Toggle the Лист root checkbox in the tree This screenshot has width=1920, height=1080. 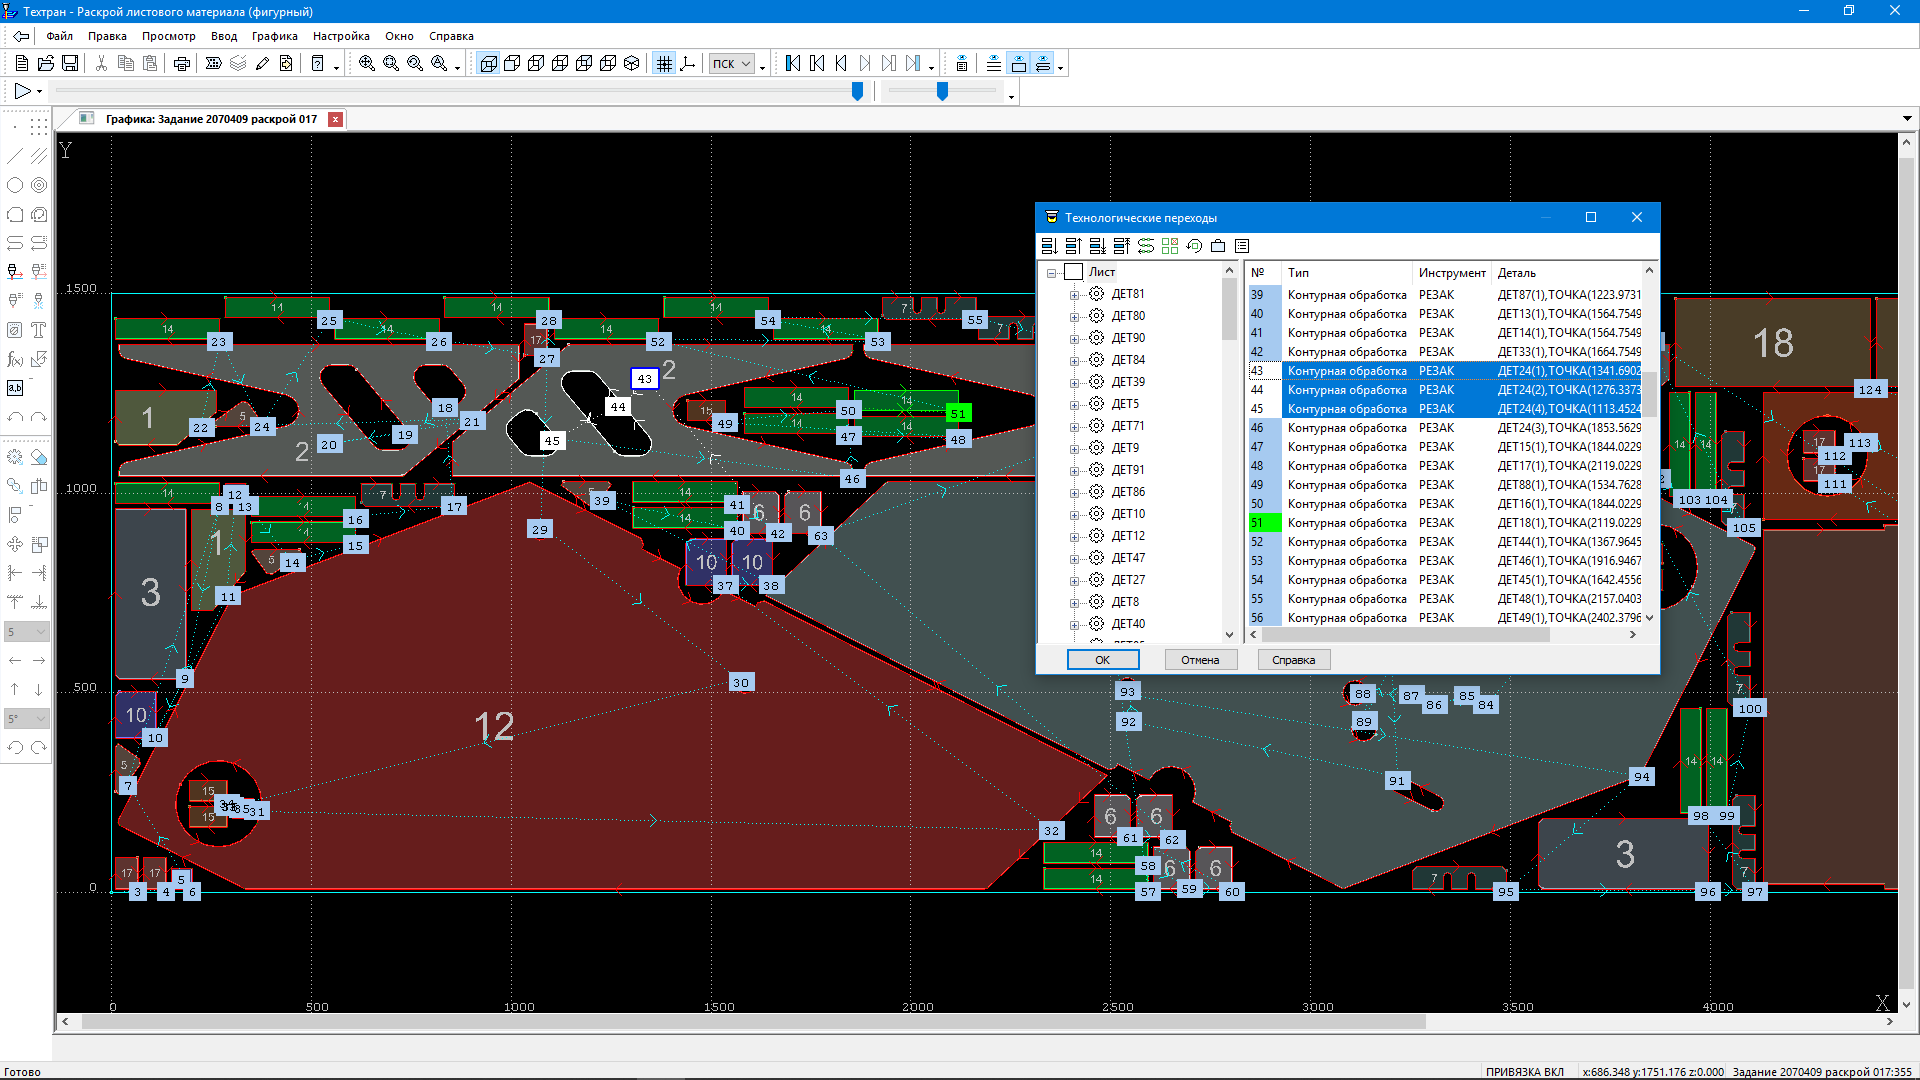click(x=1074, y=272)
